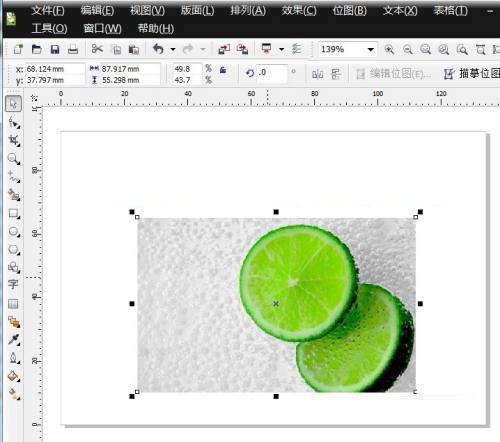Select the Shape edit tool
Viewport: 500px width, 442px height.
(14, 122)
